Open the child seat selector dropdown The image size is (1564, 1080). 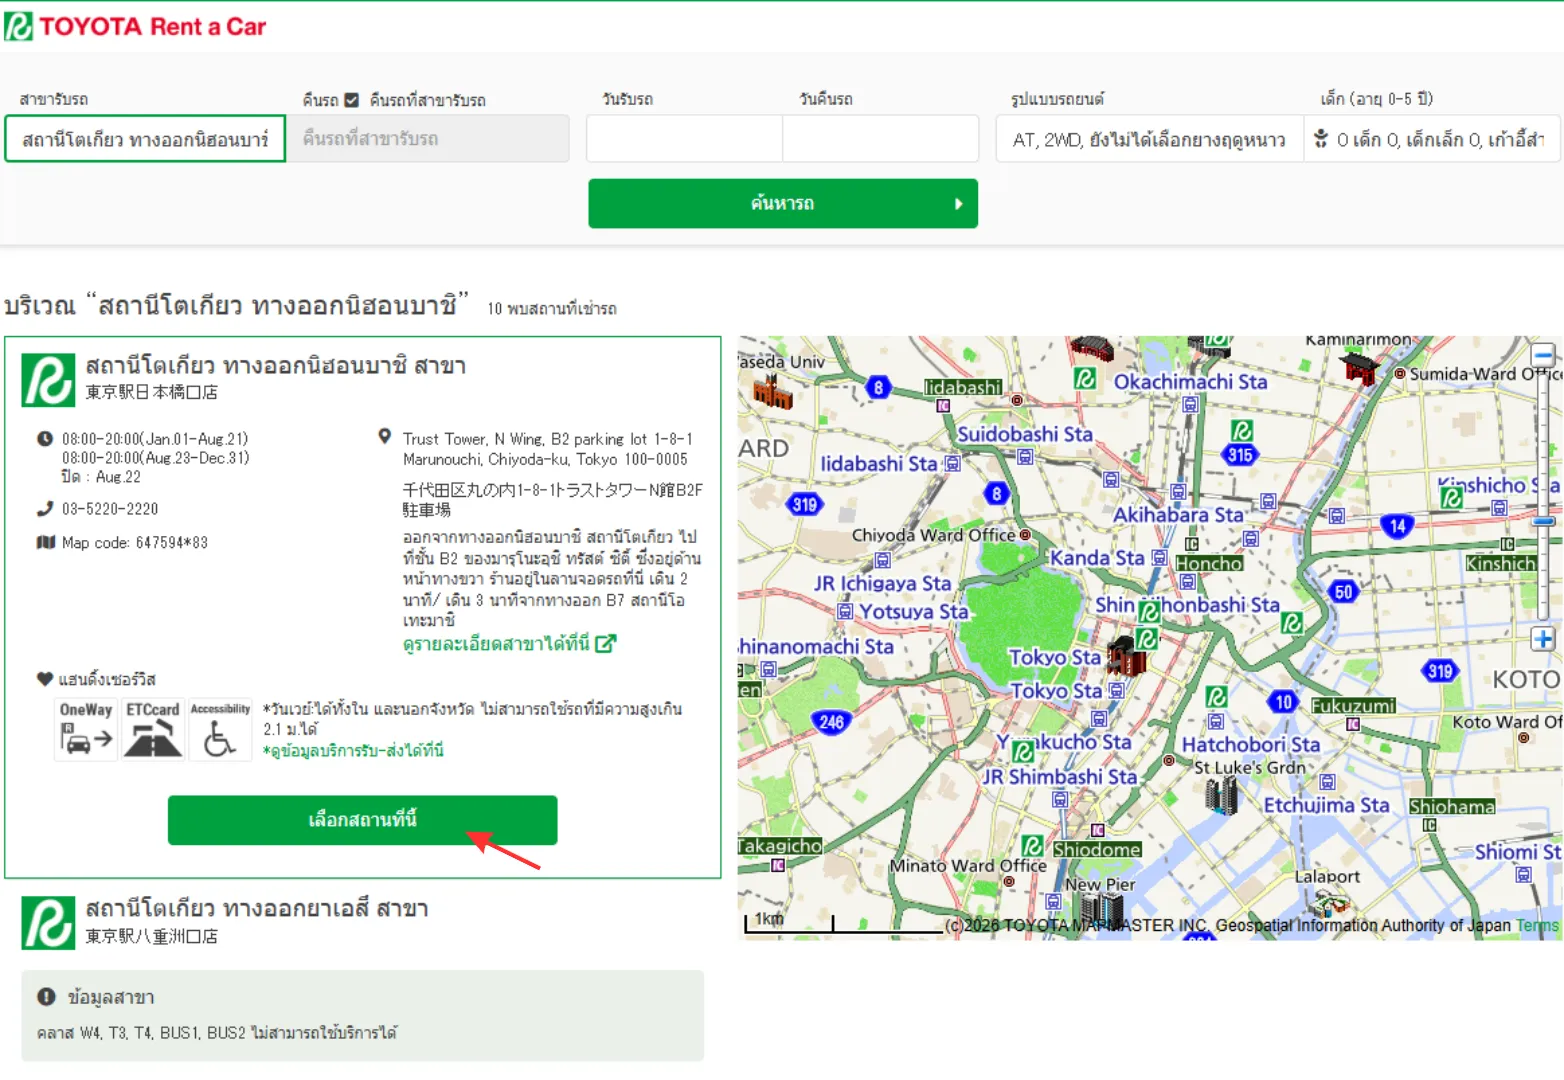coord(1432,139)
